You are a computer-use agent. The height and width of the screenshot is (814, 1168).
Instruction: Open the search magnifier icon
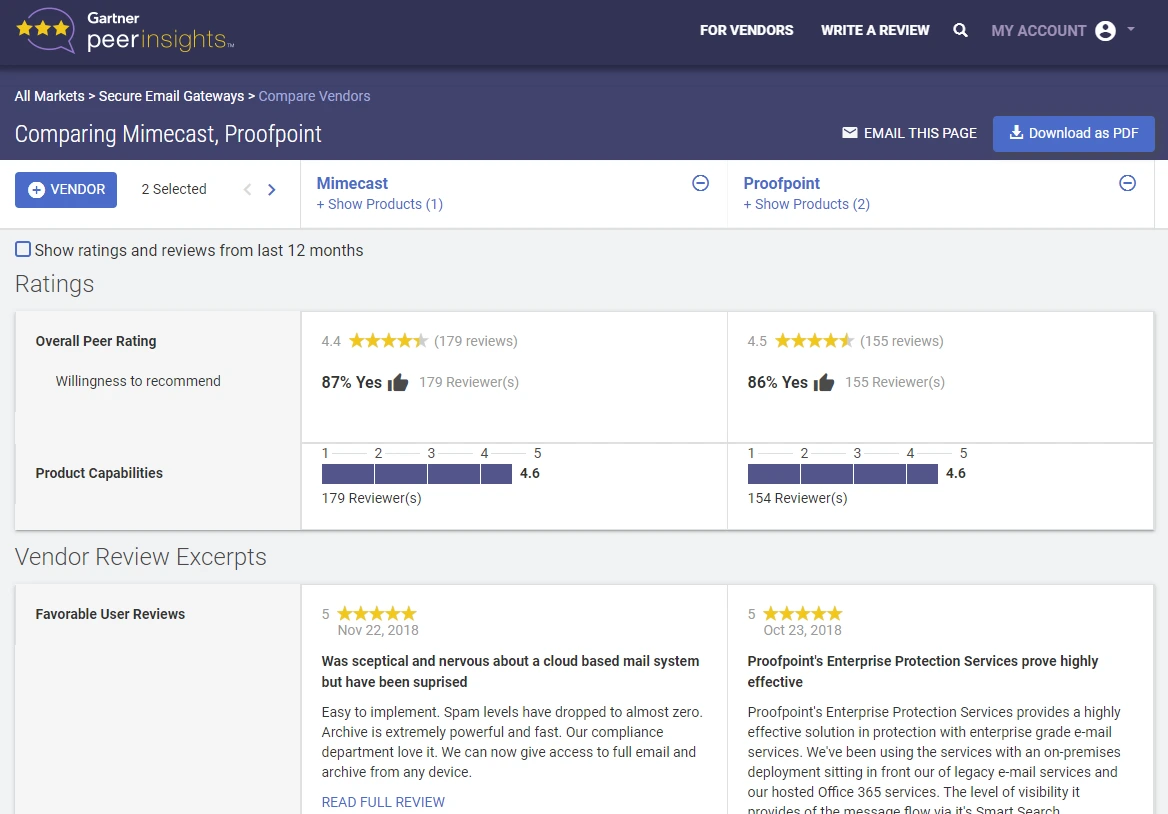(x=960, y=31)
